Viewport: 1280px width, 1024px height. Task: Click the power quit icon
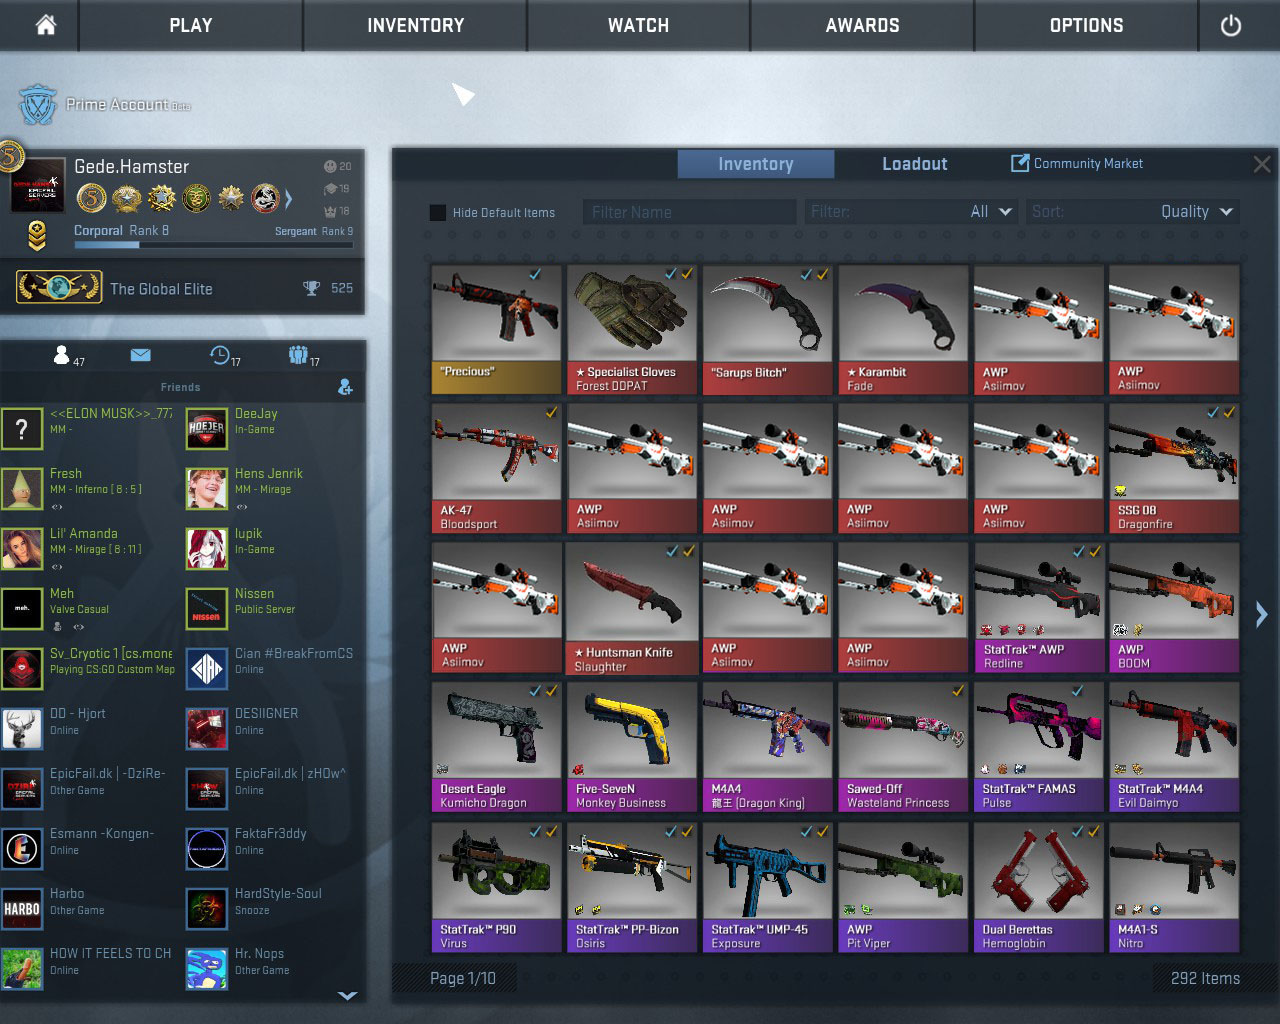(x=1231, y=25)
